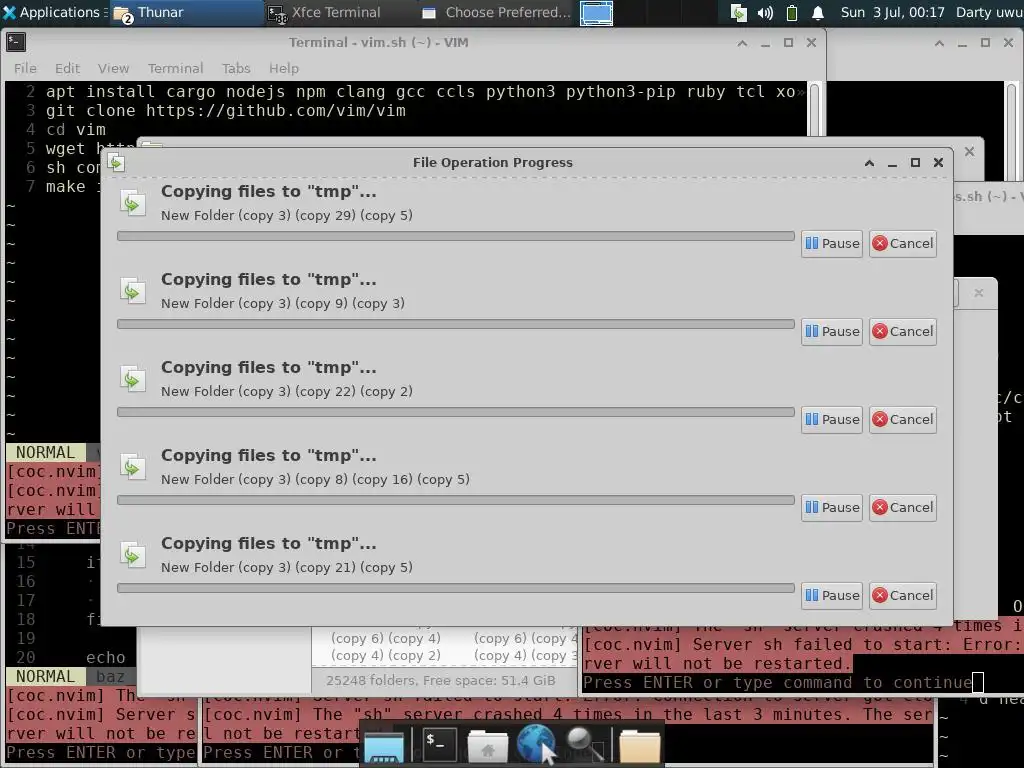
Task: Click the terminal icon in the VIM window titlebar
Action: (x=16, y=42)
